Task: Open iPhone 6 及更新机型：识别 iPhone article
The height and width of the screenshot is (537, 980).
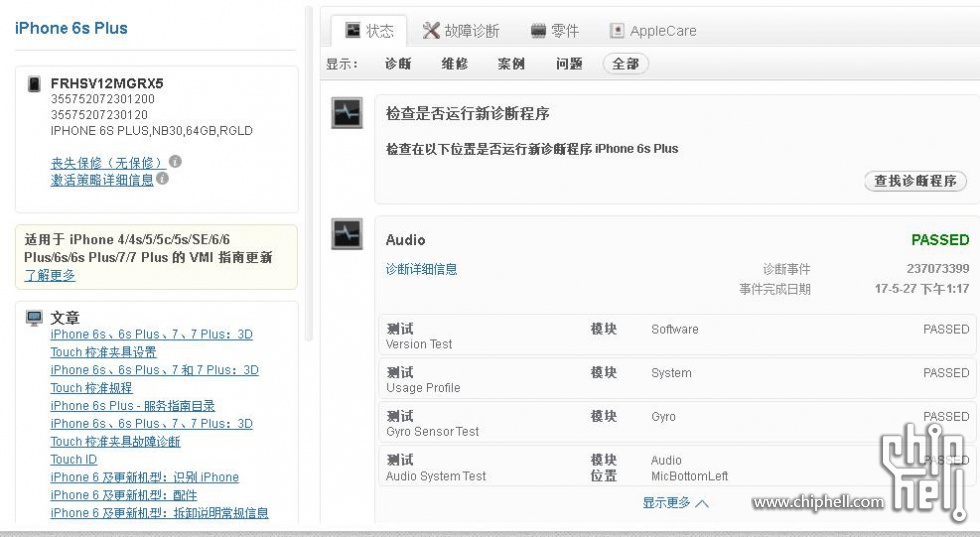Action: pos(144,478)
